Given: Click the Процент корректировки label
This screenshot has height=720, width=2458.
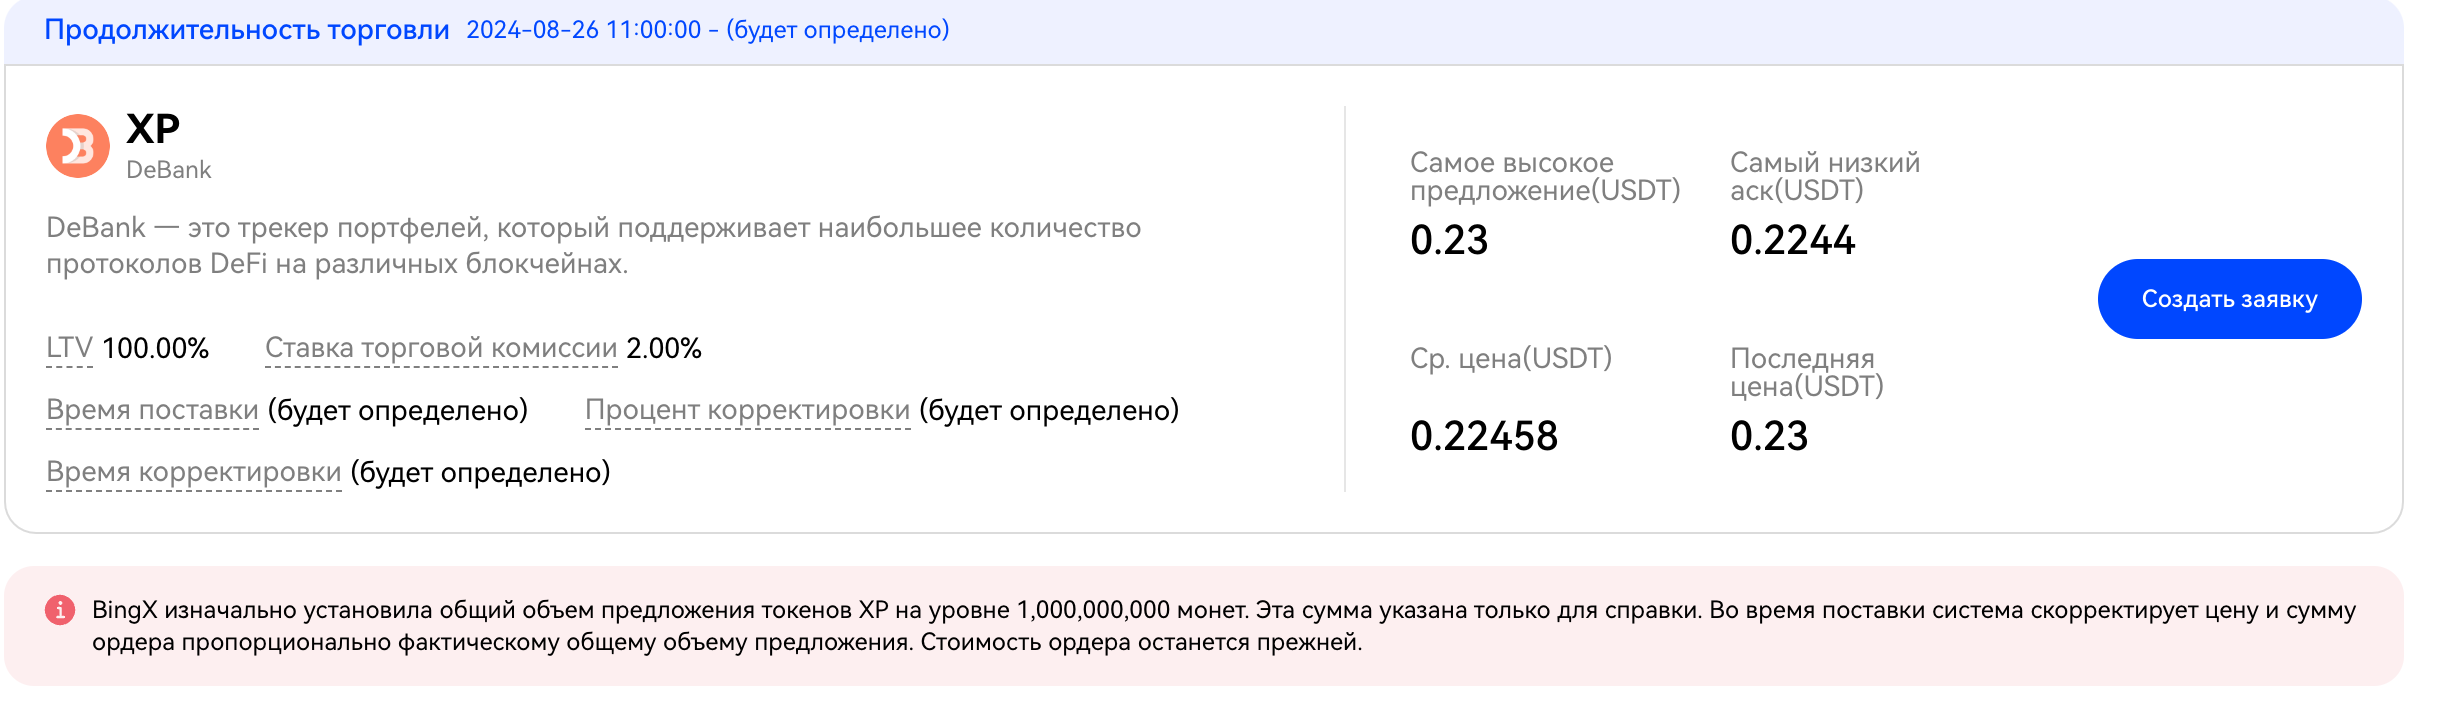Looking at the screenshot, I should click(x=747, y=410).
